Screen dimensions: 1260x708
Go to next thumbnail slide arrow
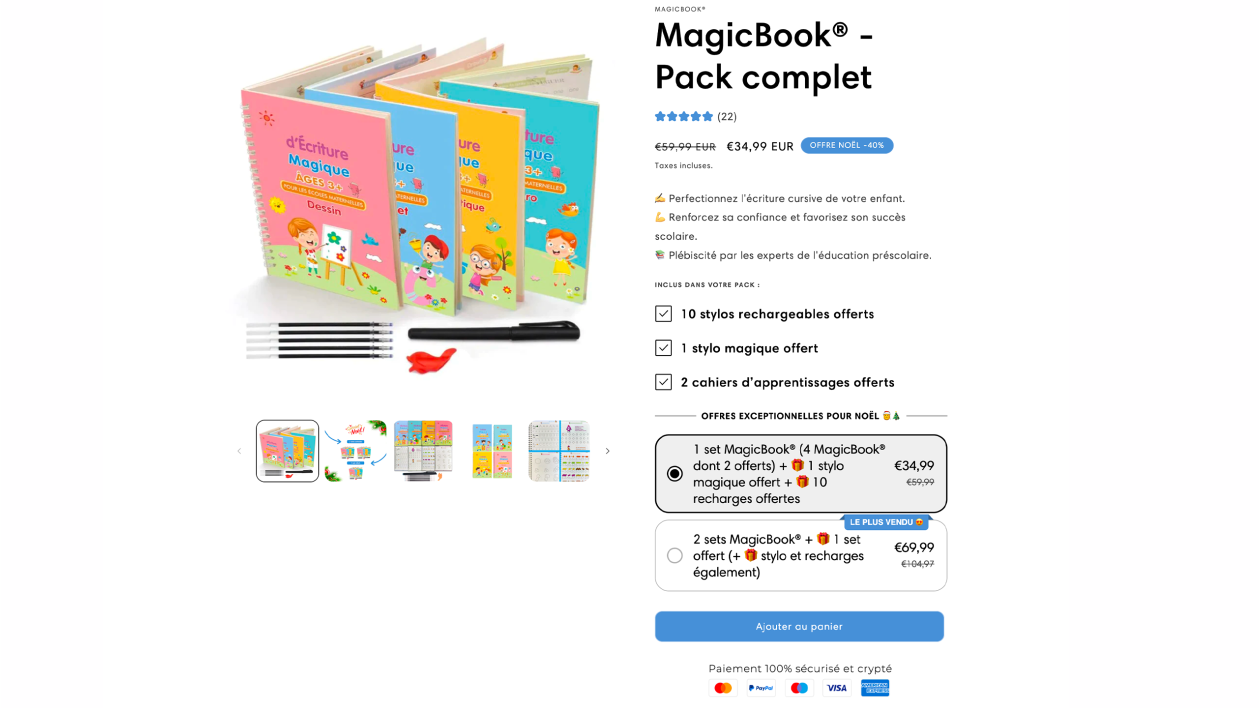coord(607,451)
